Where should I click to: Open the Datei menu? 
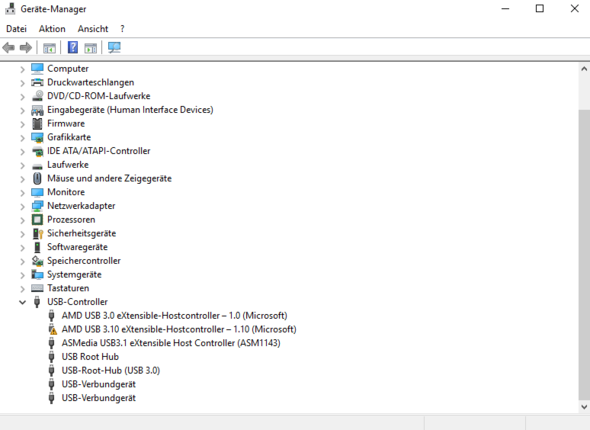click(x=16, y=29)
